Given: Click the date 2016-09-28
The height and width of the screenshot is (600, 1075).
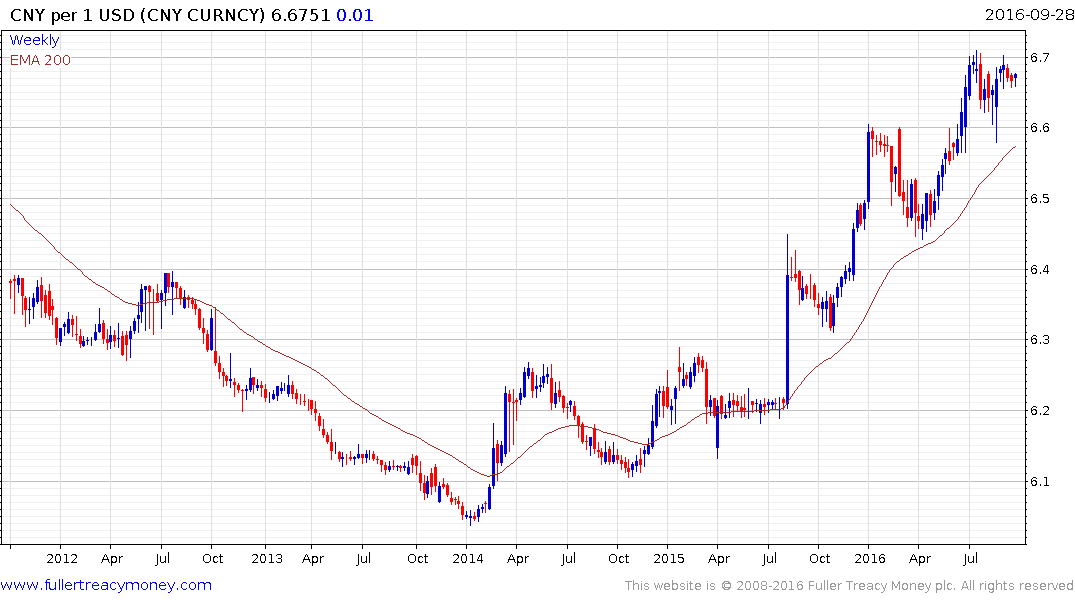Looking at the screenshot, I should tap(1029, 14).
